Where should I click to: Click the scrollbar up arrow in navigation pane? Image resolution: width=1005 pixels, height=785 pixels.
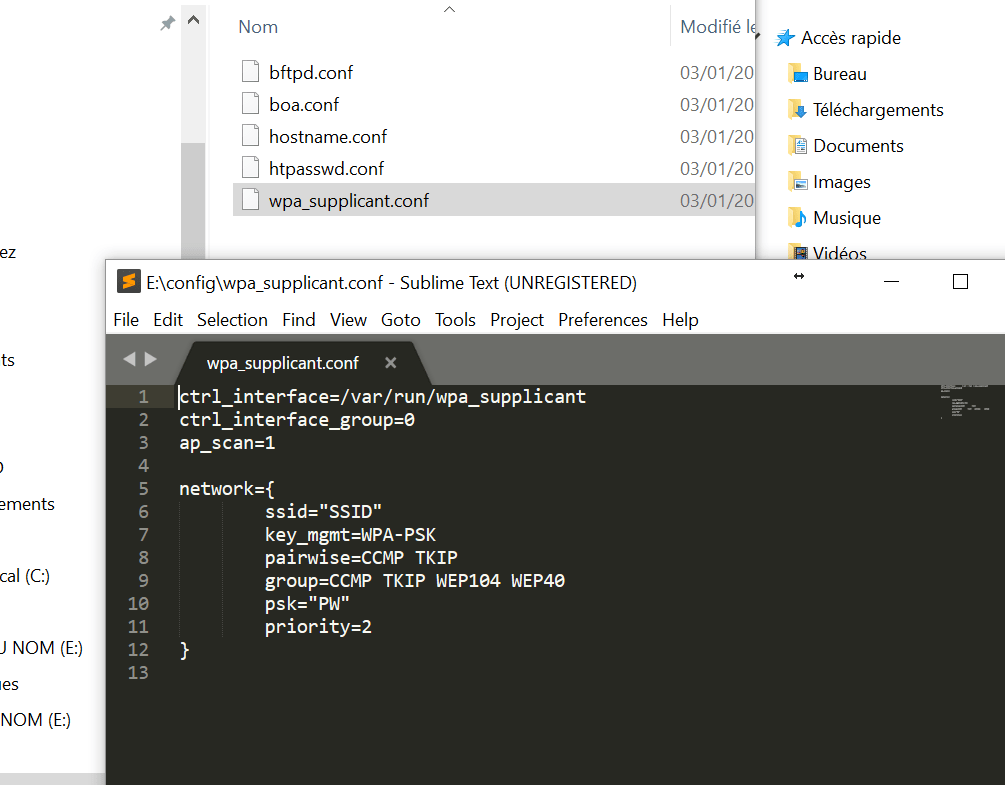tap(193, 20)
